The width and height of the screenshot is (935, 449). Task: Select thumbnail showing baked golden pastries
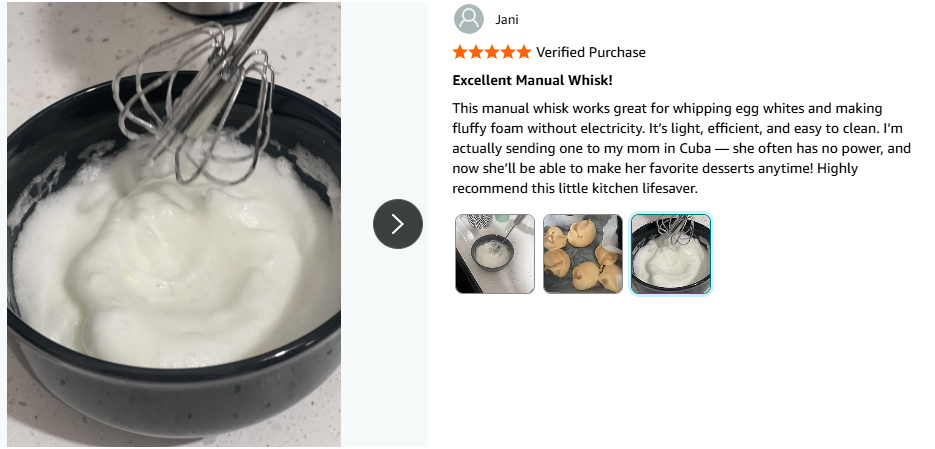(x=583, y=254)
